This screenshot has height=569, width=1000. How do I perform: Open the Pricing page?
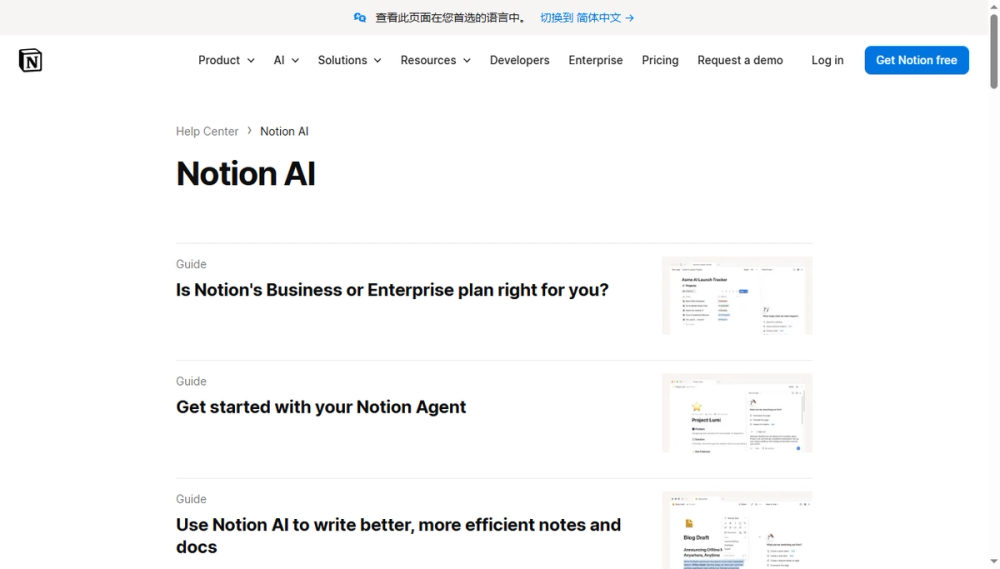tap(659, 60)
